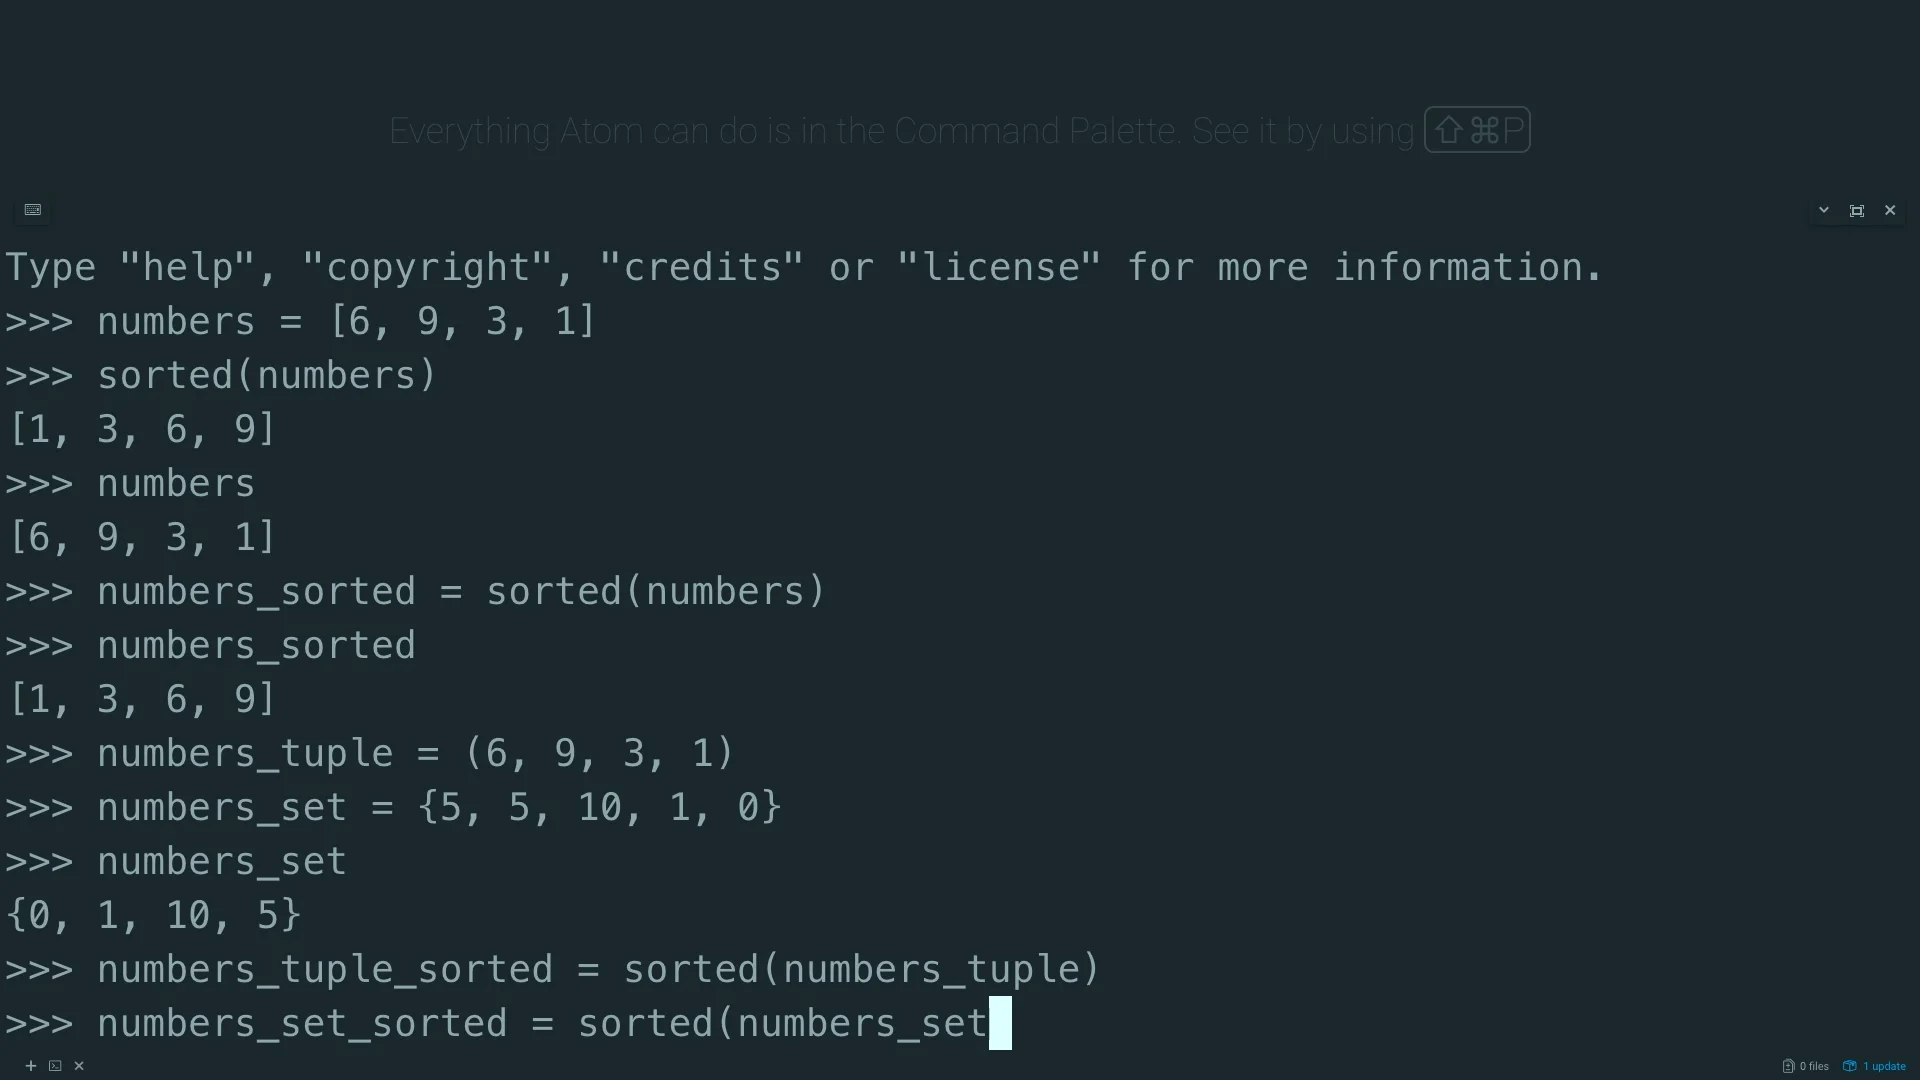Click the 0 files status label
Viewport: 1920px width, 1080px height.
click(1814, 1066)
